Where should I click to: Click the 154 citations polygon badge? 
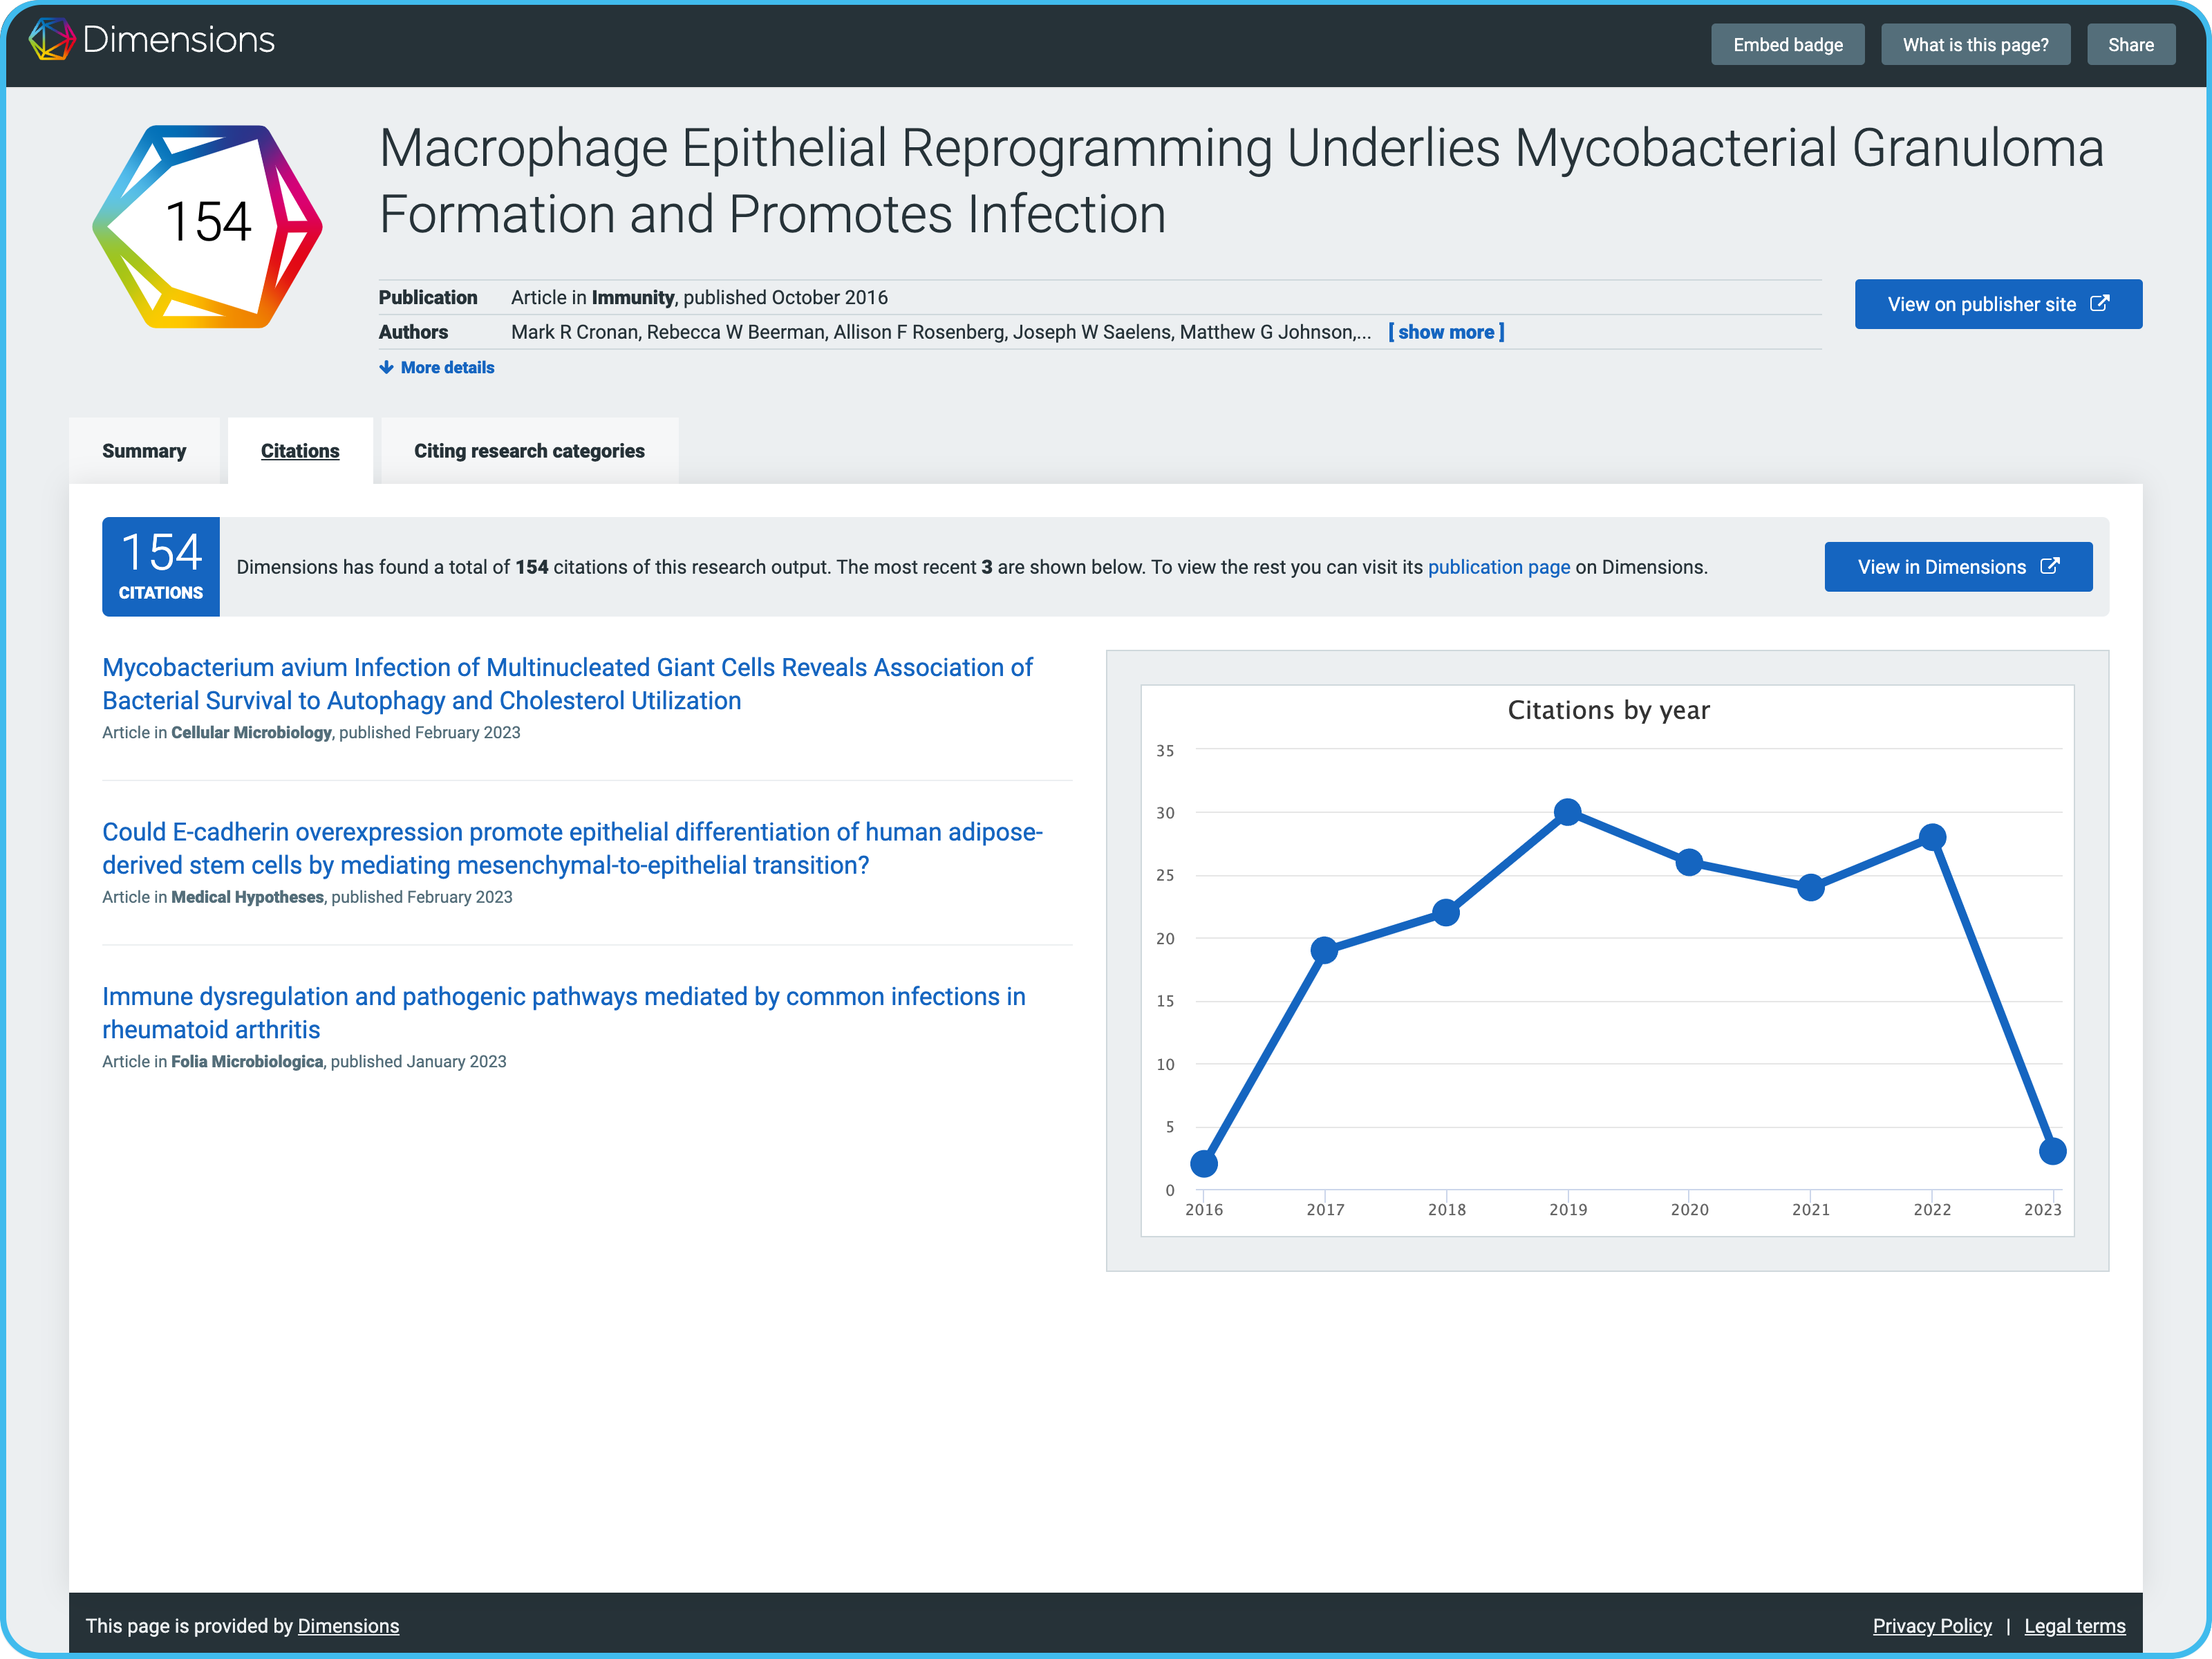pyautogui.click(x=207, y=226)
